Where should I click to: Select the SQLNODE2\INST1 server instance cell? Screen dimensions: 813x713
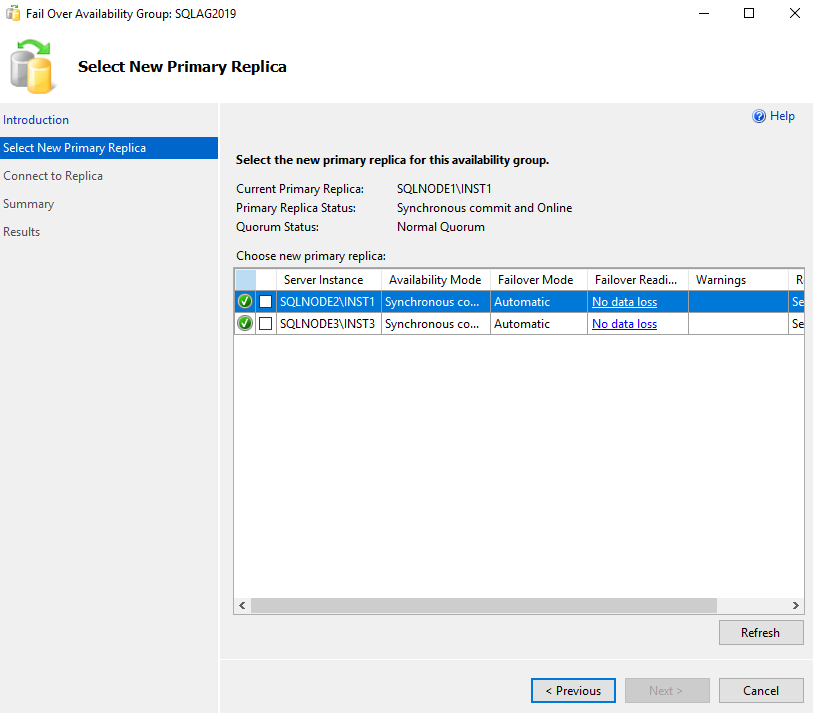tap(329, 302)
